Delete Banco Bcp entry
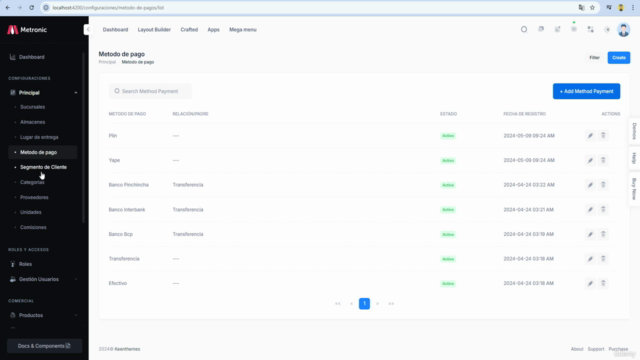This screenshot has width=640, height=360. coord(603,234)
